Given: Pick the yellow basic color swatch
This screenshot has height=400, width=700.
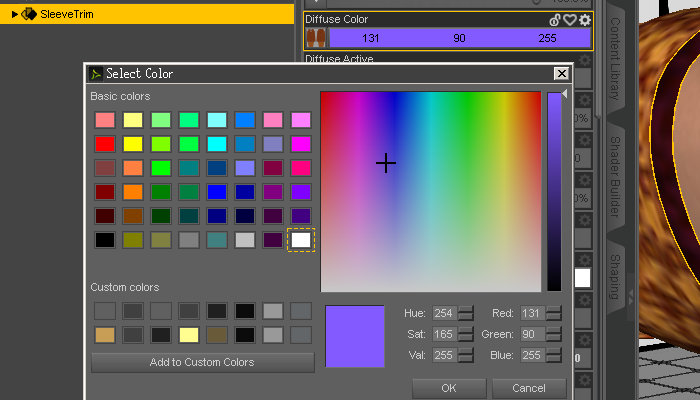Looking at the screenshot, I should tap(133, 144).
